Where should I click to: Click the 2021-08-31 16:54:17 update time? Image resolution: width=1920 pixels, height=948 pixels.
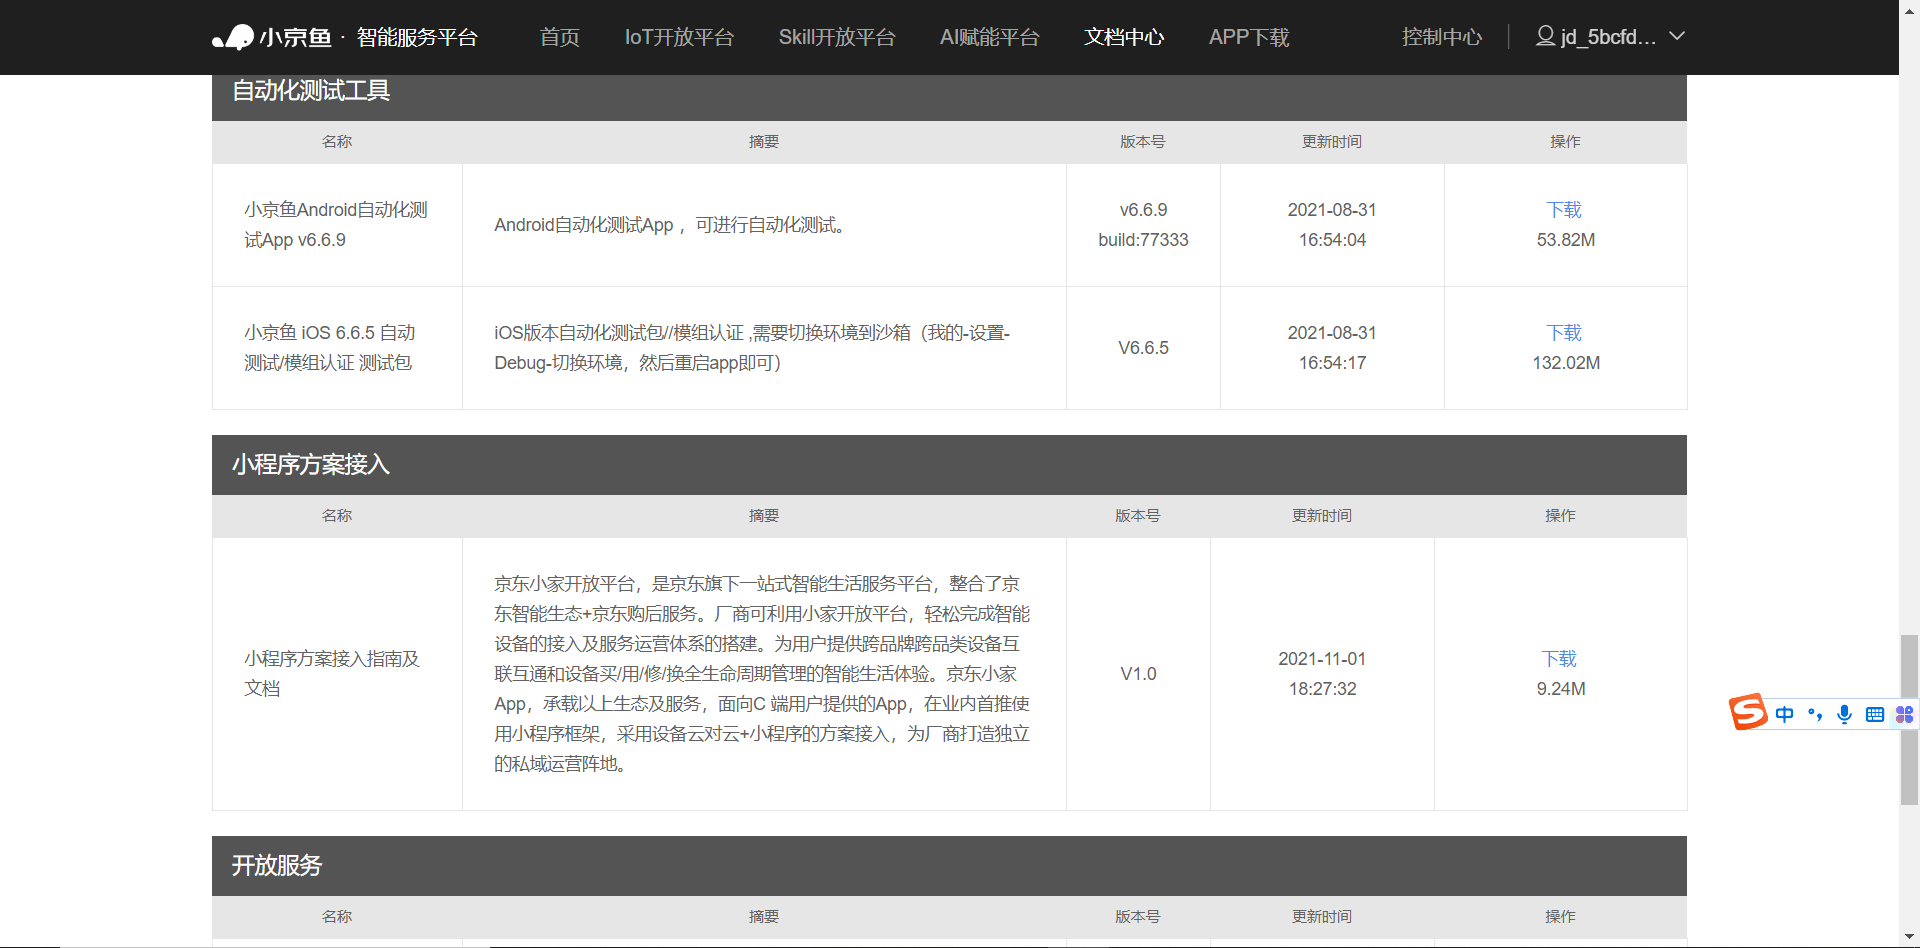tap(1332, 348)
